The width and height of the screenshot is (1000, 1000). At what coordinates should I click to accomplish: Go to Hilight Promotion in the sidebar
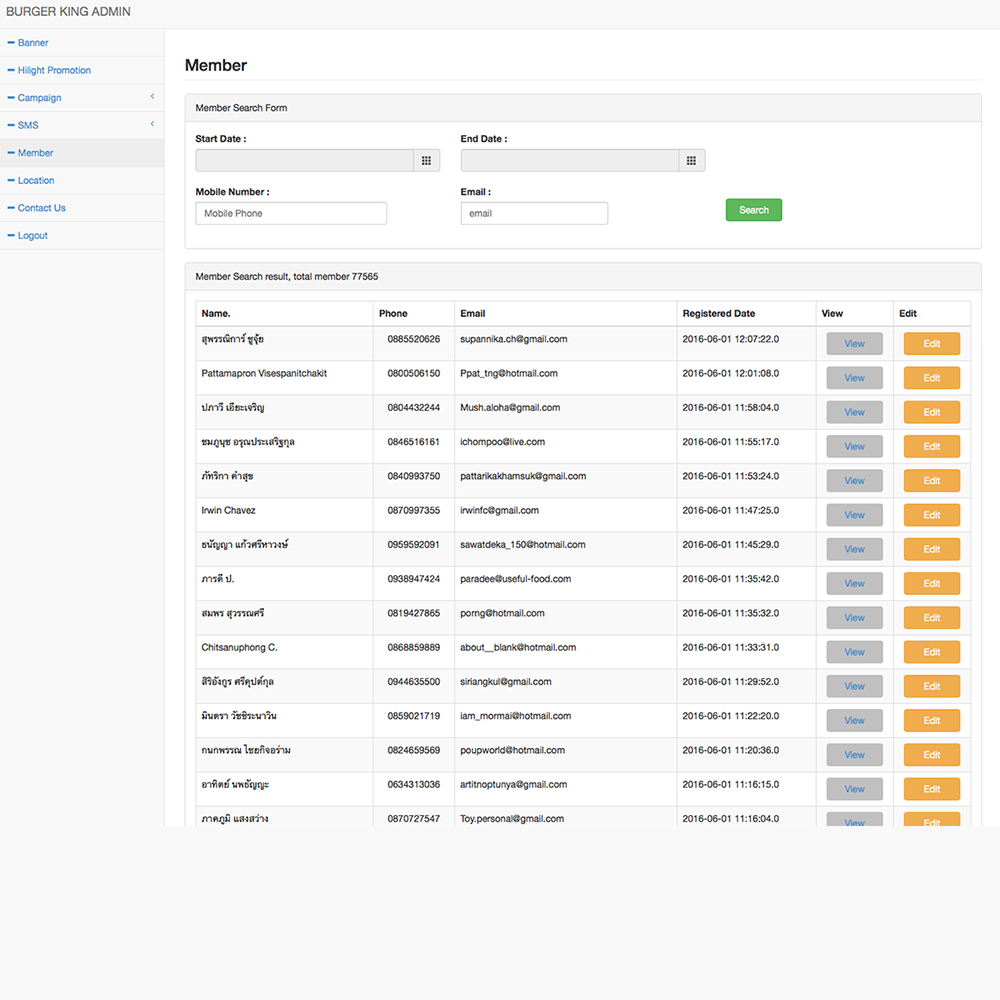coord(54,70)
